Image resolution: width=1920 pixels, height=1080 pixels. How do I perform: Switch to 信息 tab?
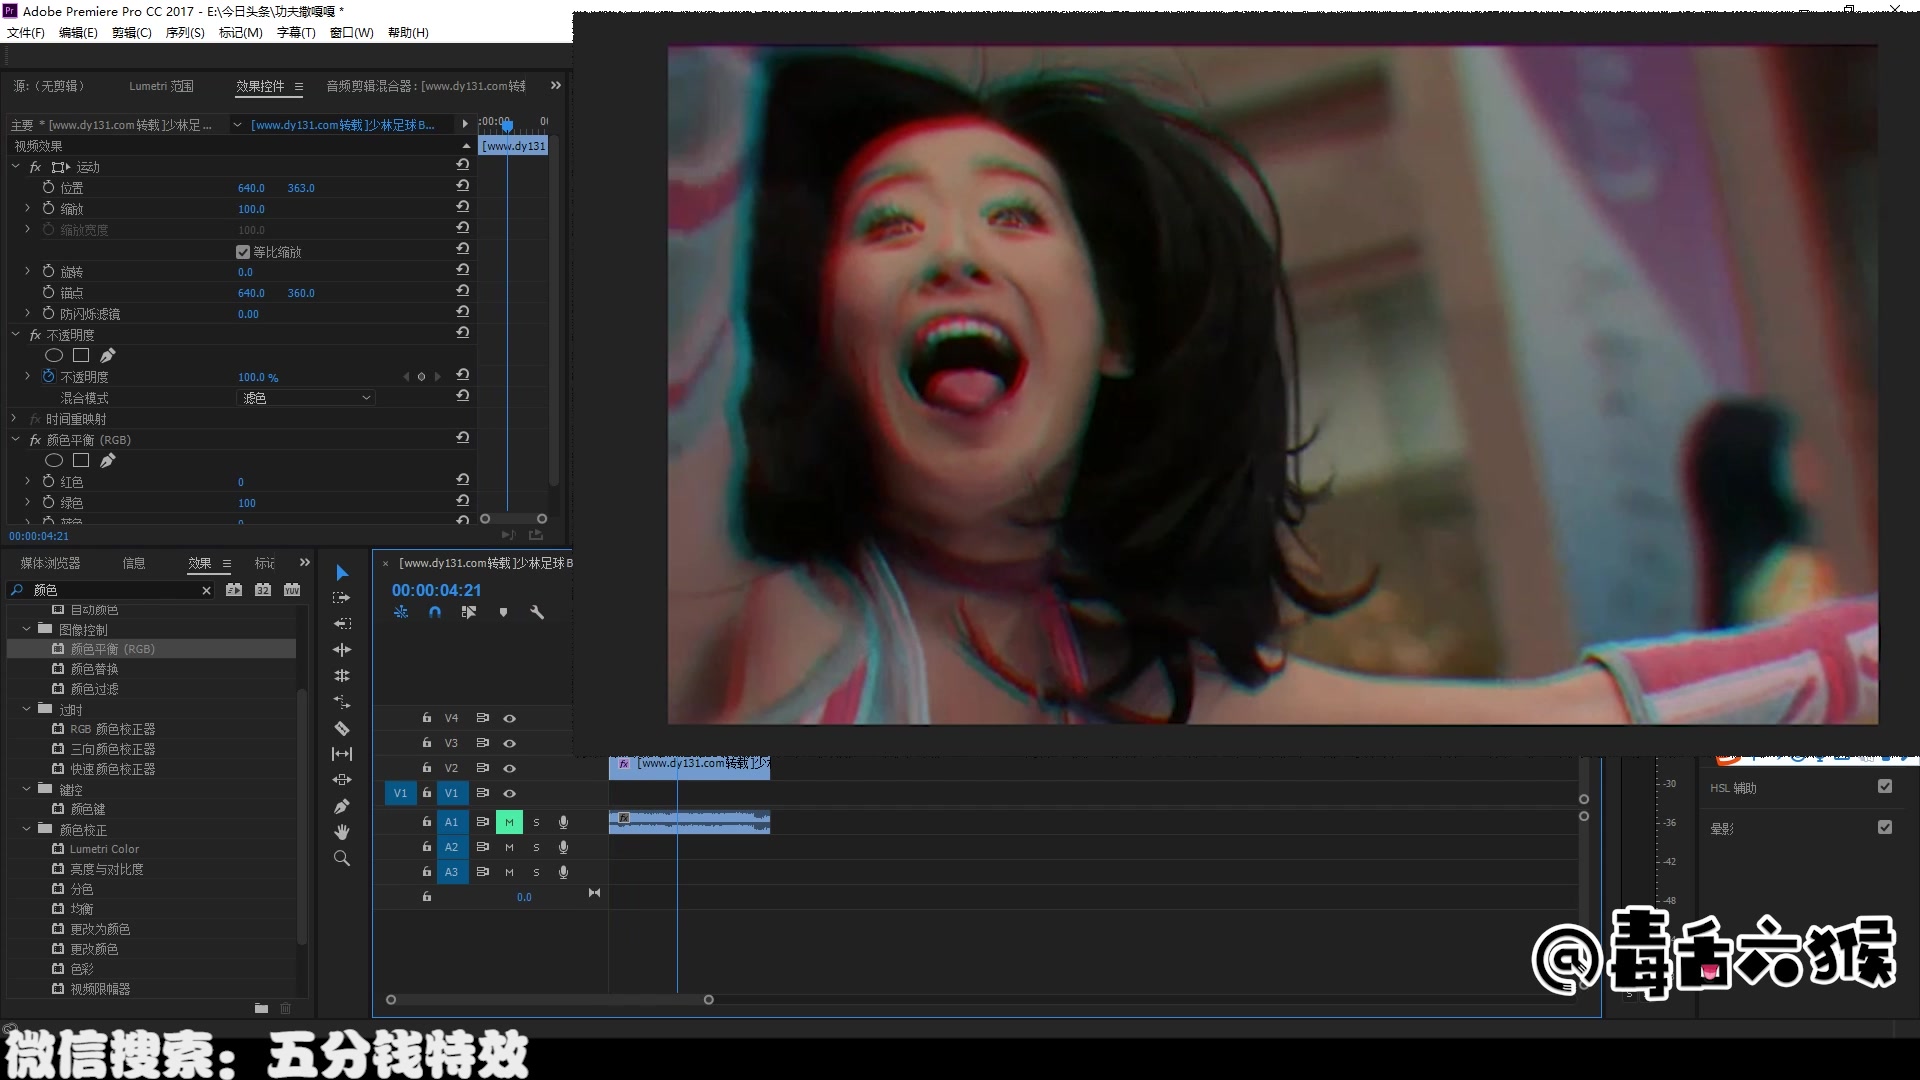click(134, 563)
